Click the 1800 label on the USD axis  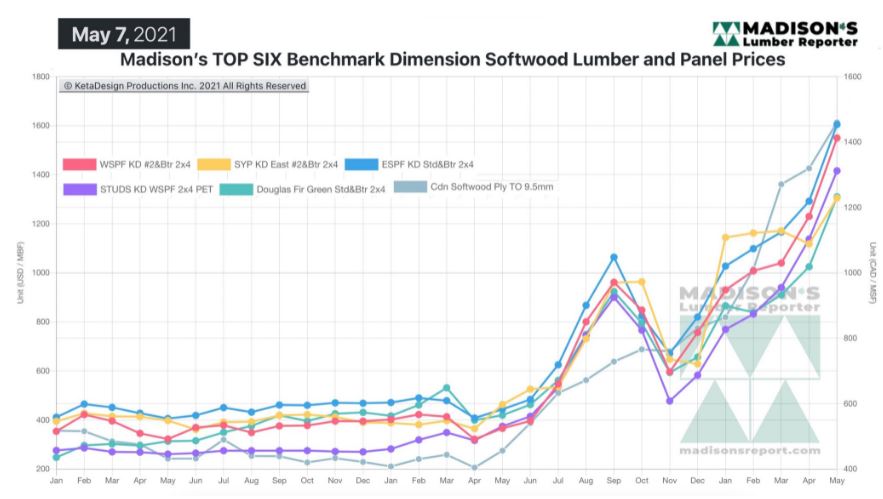click(41, 77)
